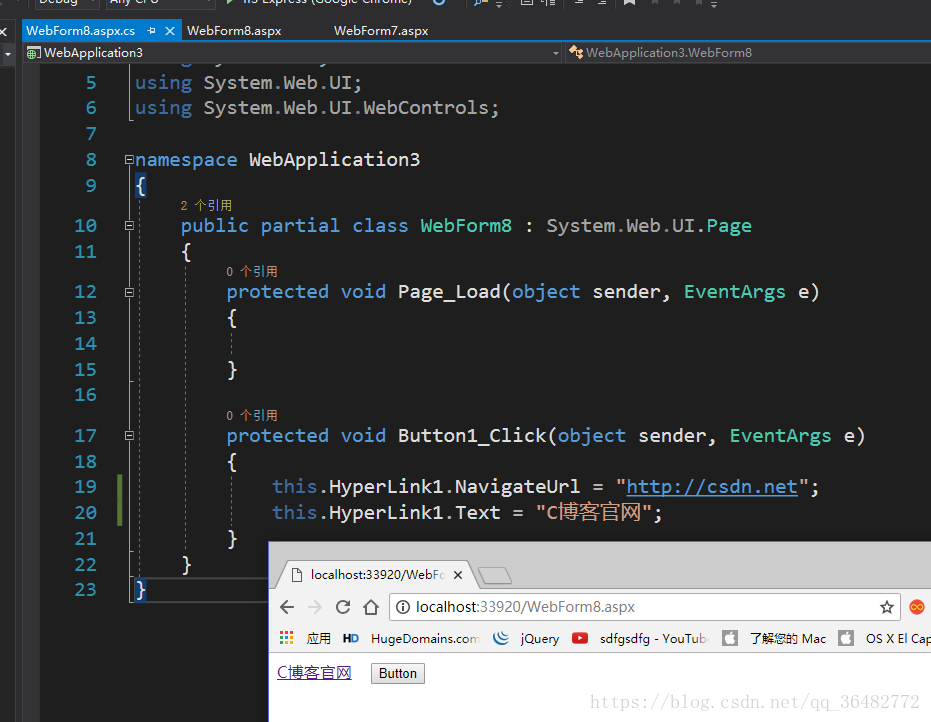Close the WebForm8.aspx.cs tab
931x722 pixels.
tap(170, 31)
